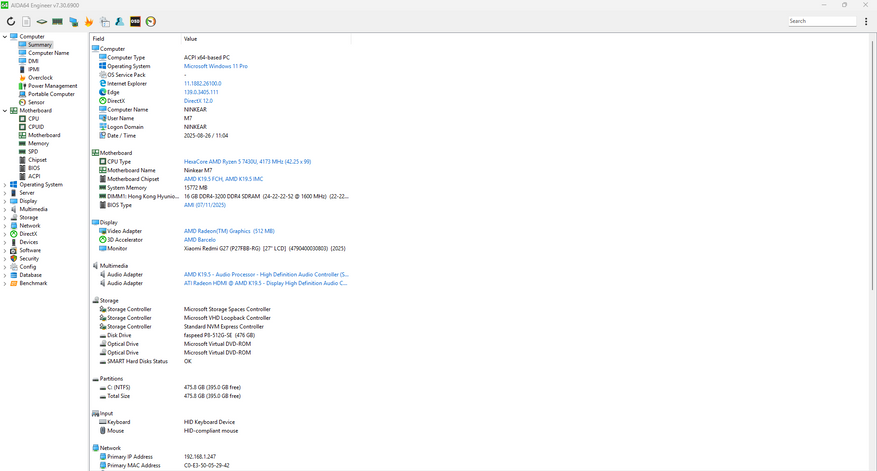This screenshot has width=877, height=471.
Task: Collapse the Computer tree node
Action: coord(5,36)
